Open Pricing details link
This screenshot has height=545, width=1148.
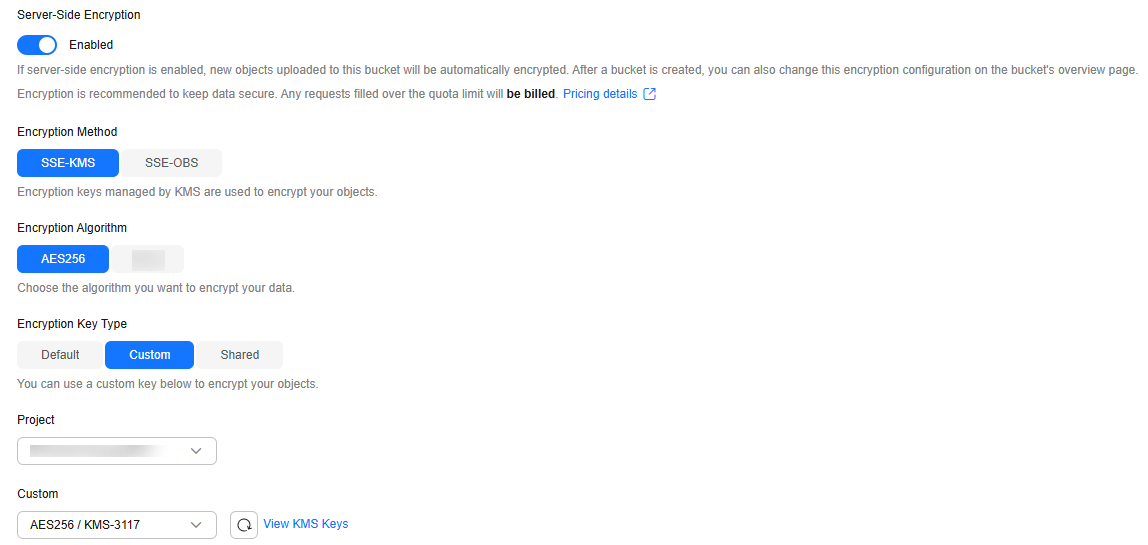(600, 94)
